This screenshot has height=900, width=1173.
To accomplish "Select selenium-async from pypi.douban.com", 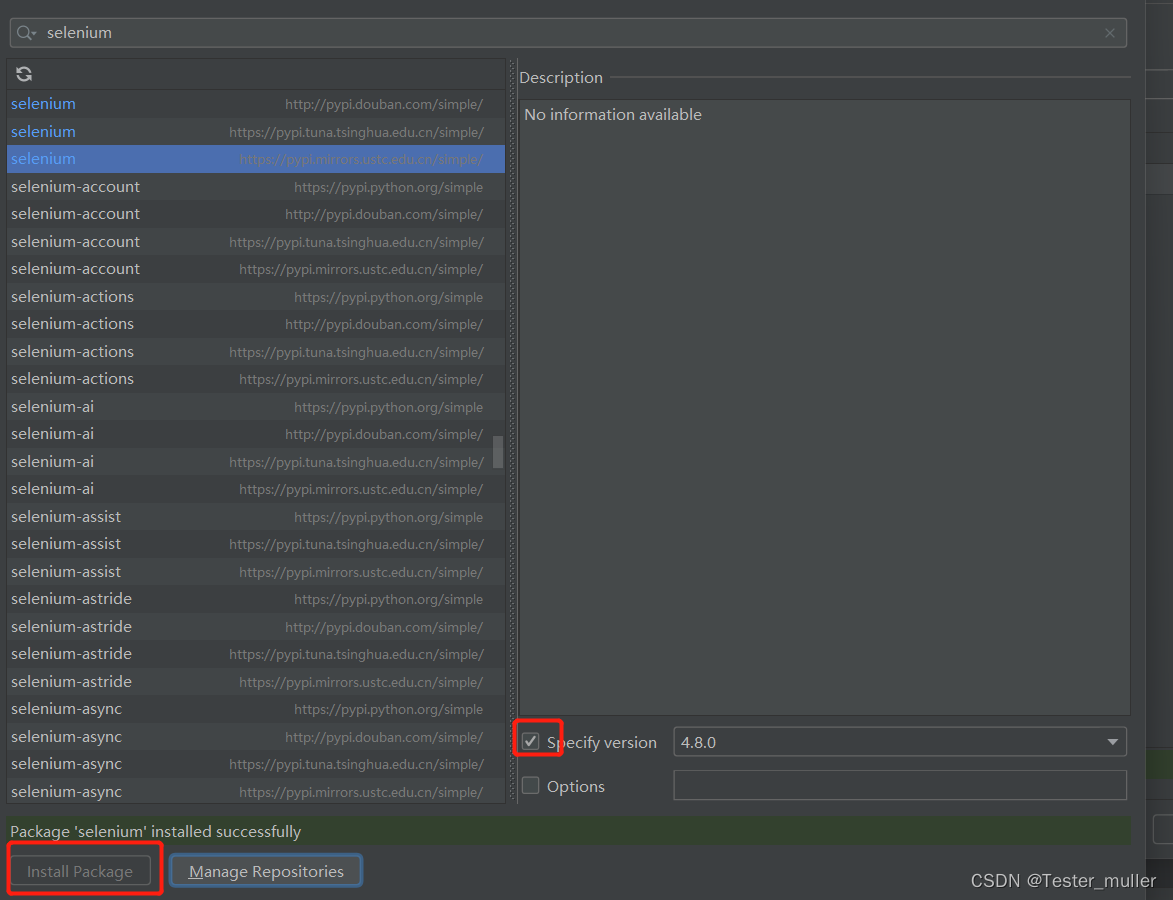I will [x=256, y=736].
